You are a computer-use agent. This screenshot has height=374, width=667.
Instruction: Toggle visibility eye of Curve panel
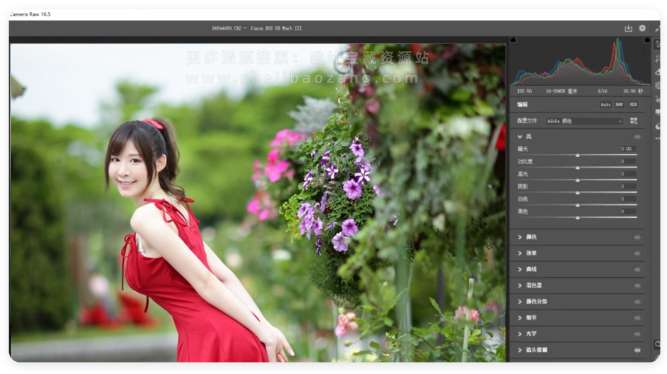pos(637,269)
